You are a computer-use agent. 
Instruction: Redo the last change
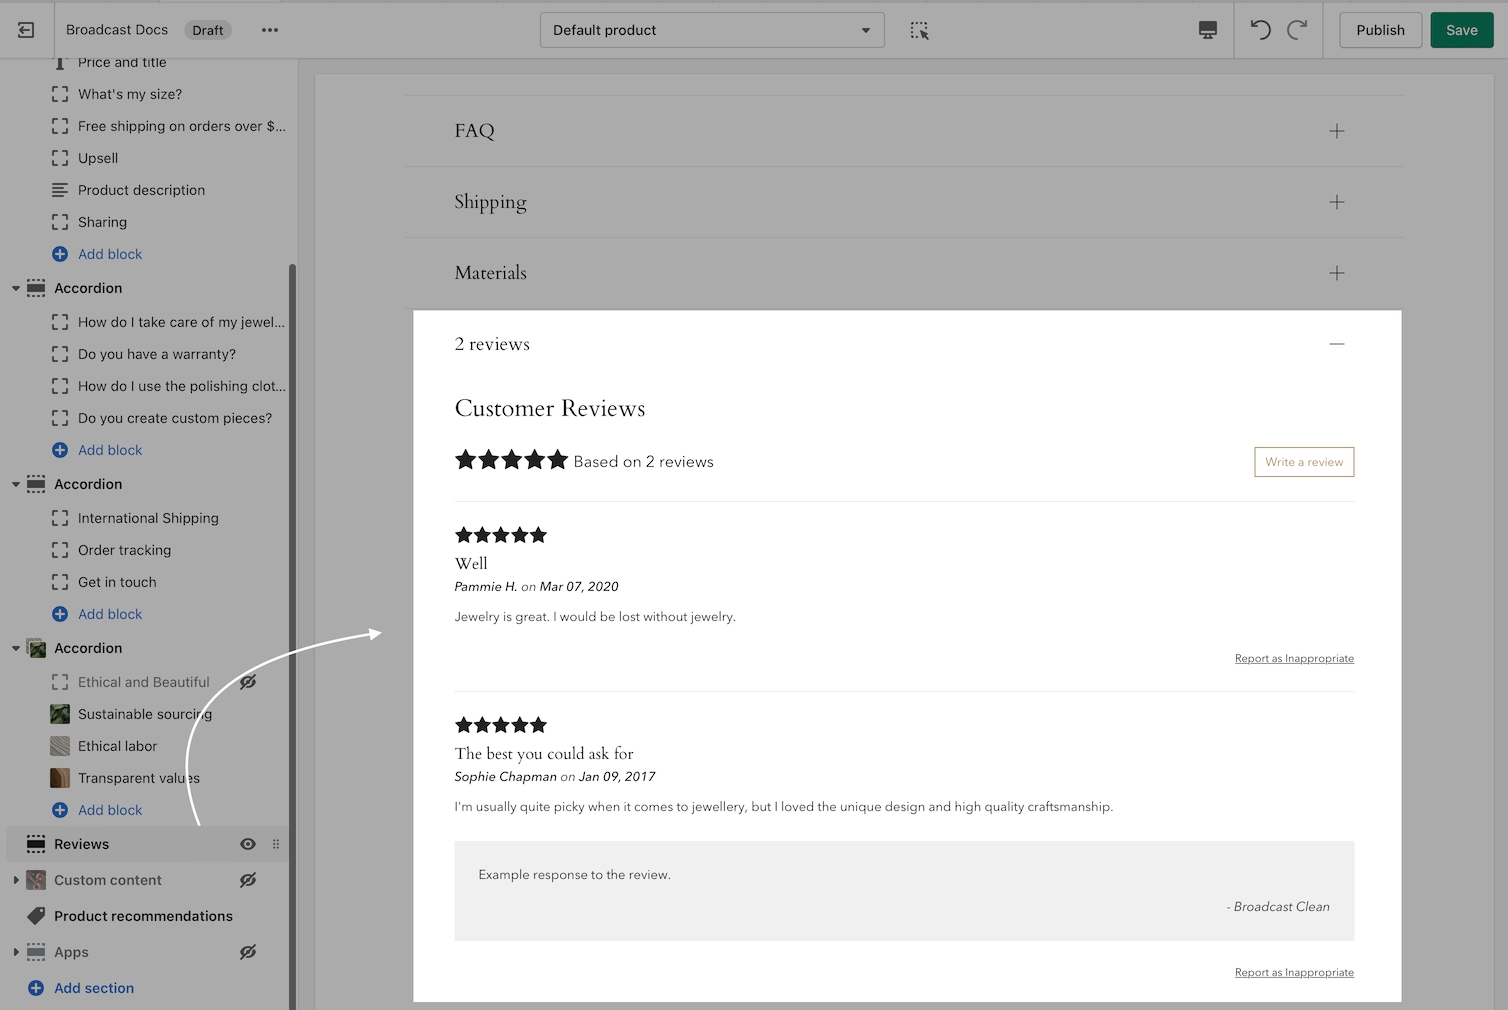click(x=1297, y=30)
